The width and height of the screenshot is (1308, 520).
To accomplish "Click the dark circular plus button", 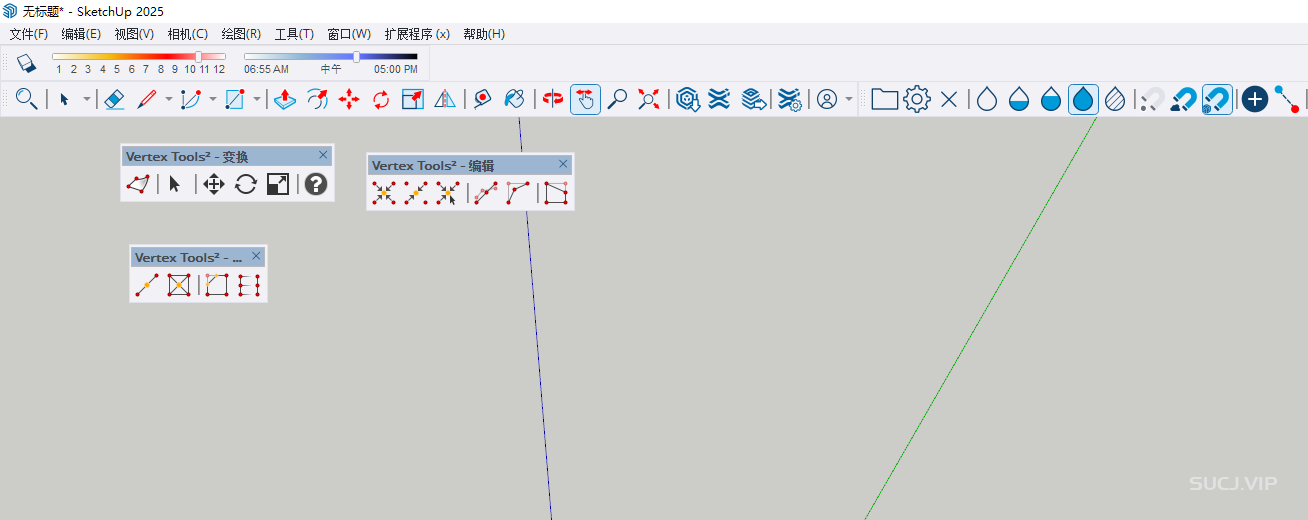I will coord(1255,99).
